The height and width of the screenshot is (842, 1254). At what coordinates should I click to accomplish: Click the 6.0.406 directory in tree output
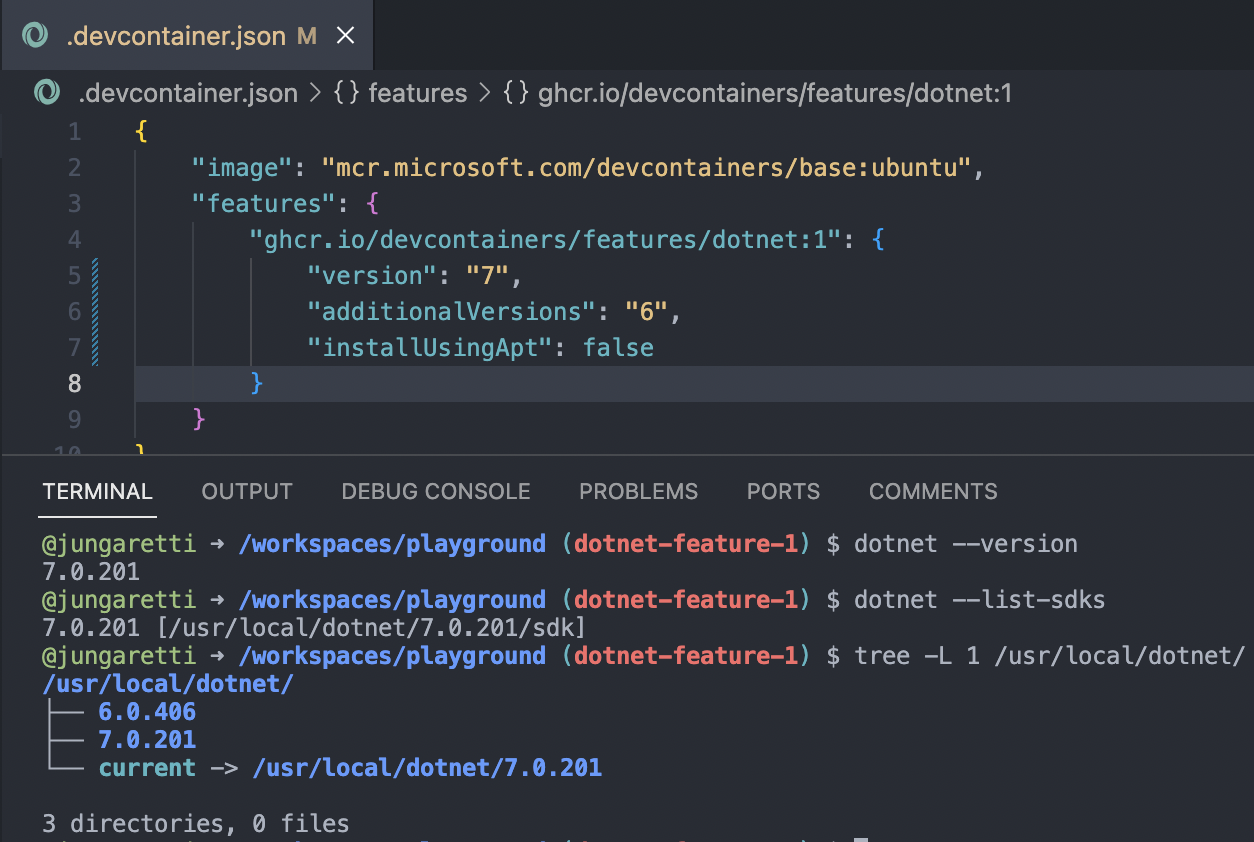[x=147, y=712]
